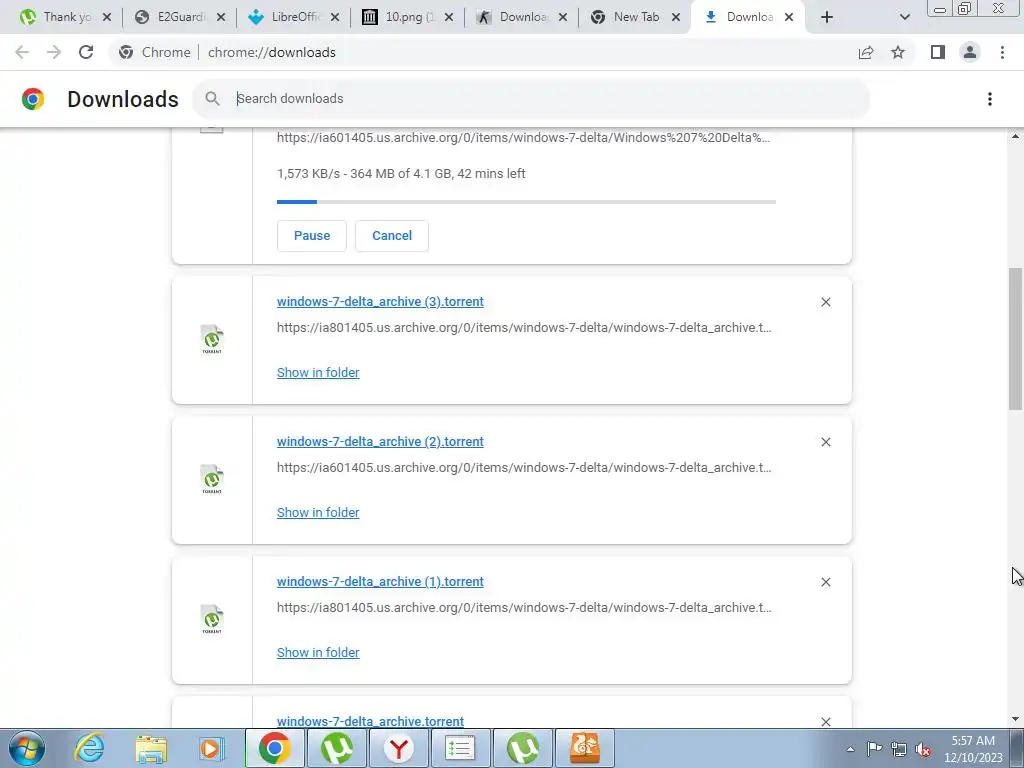Remove archive (3).torrent from list
Screen dimensions: 1024x768
(825, 302)
